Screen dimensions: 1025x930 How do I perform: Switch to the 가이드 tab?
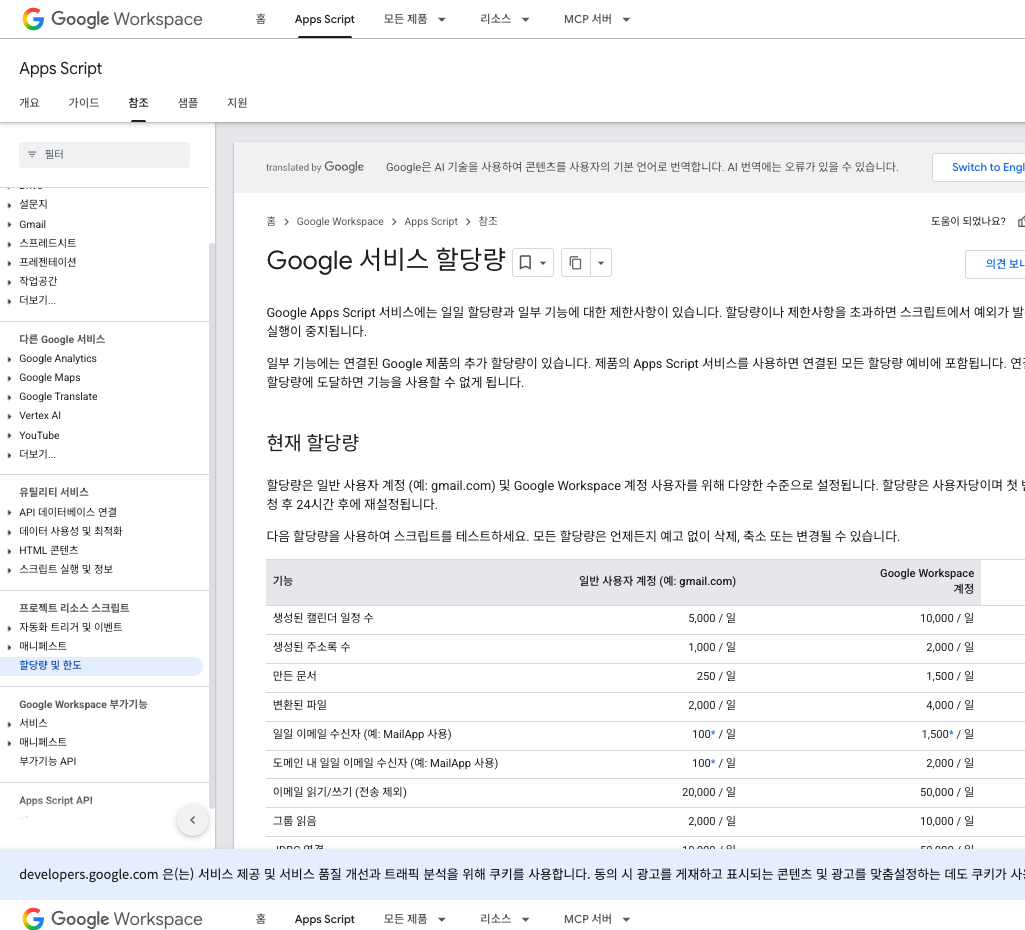click(84, 103)
